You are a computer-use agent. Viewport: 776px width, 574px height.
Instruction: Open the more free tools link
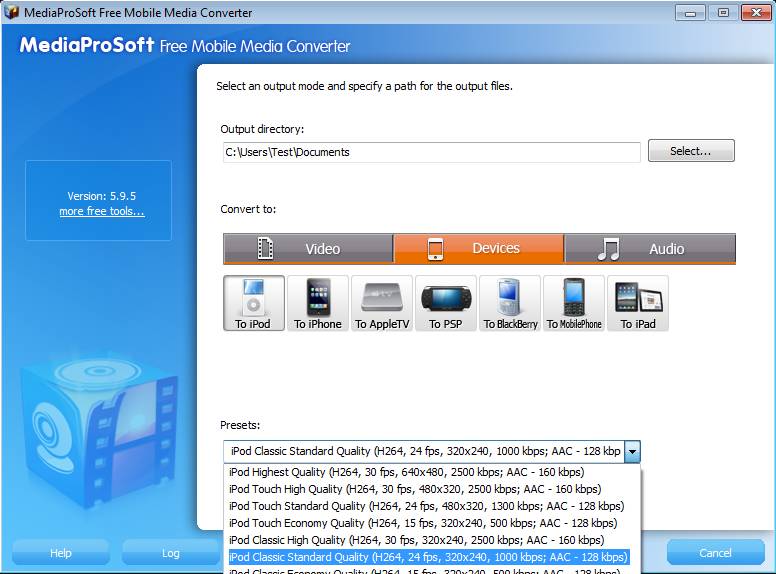(x=101, y=211)
